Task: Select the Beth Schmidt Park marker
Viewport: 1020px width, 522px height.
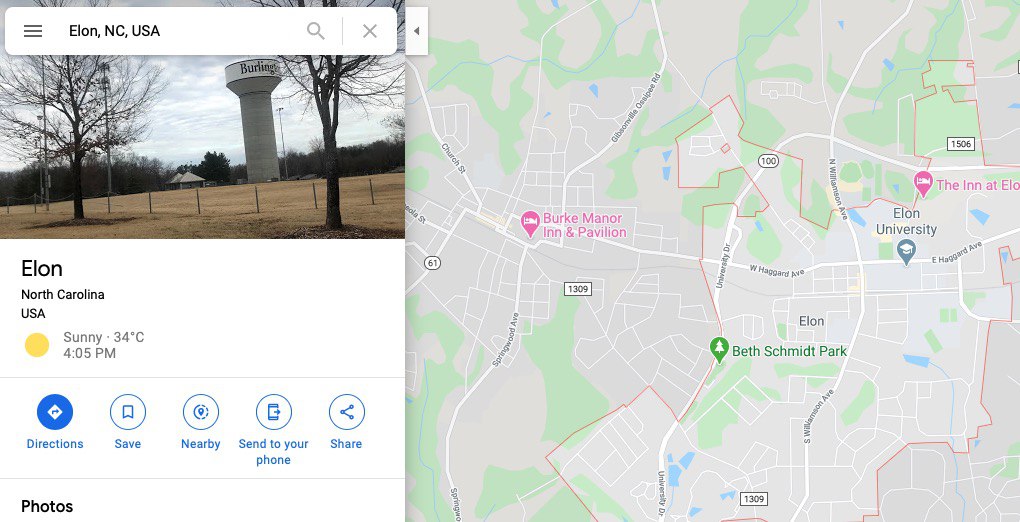Action: [719, 350]
